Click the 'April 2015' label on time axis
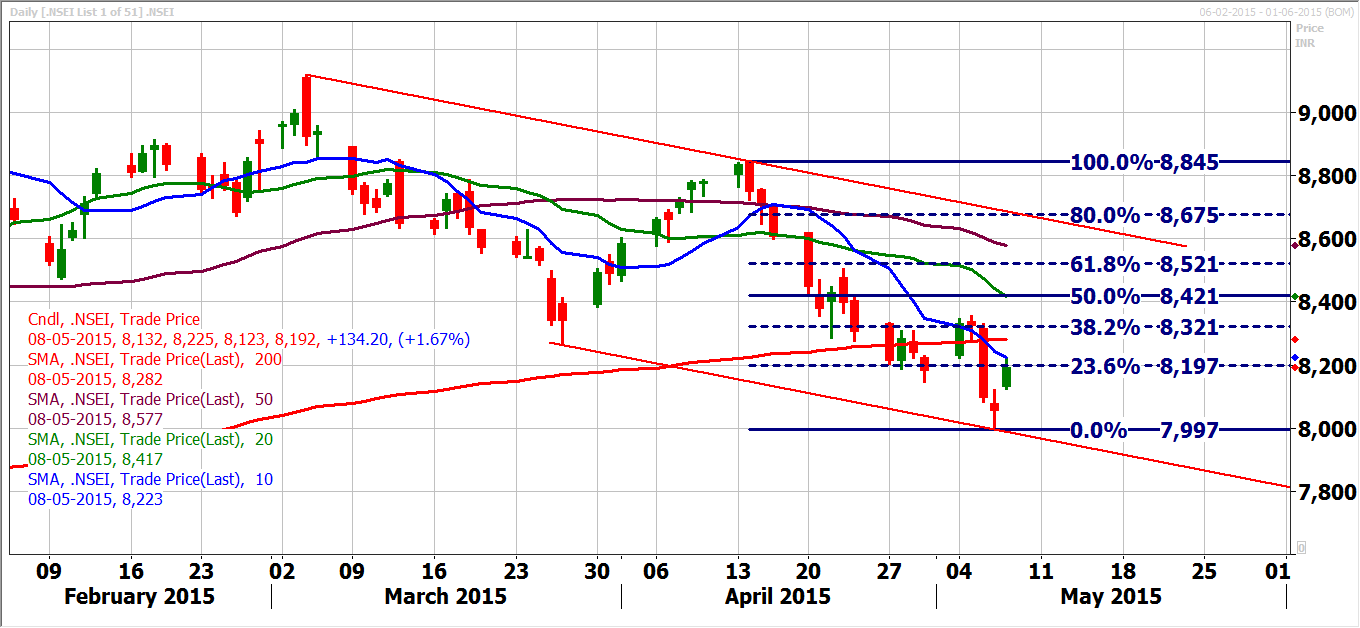Image resolution: width=1360 pixels, height=628 pixels. point(779,596)
